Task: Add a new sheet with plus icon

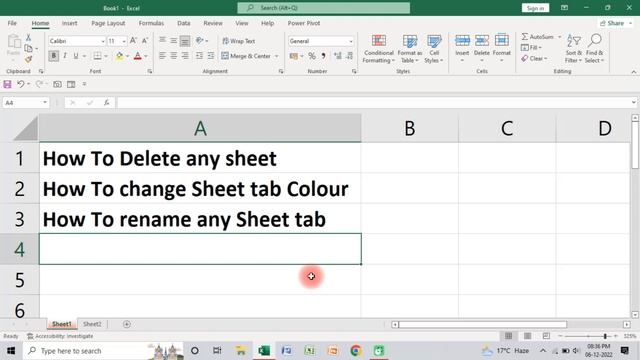Action: tap(127, 324)
